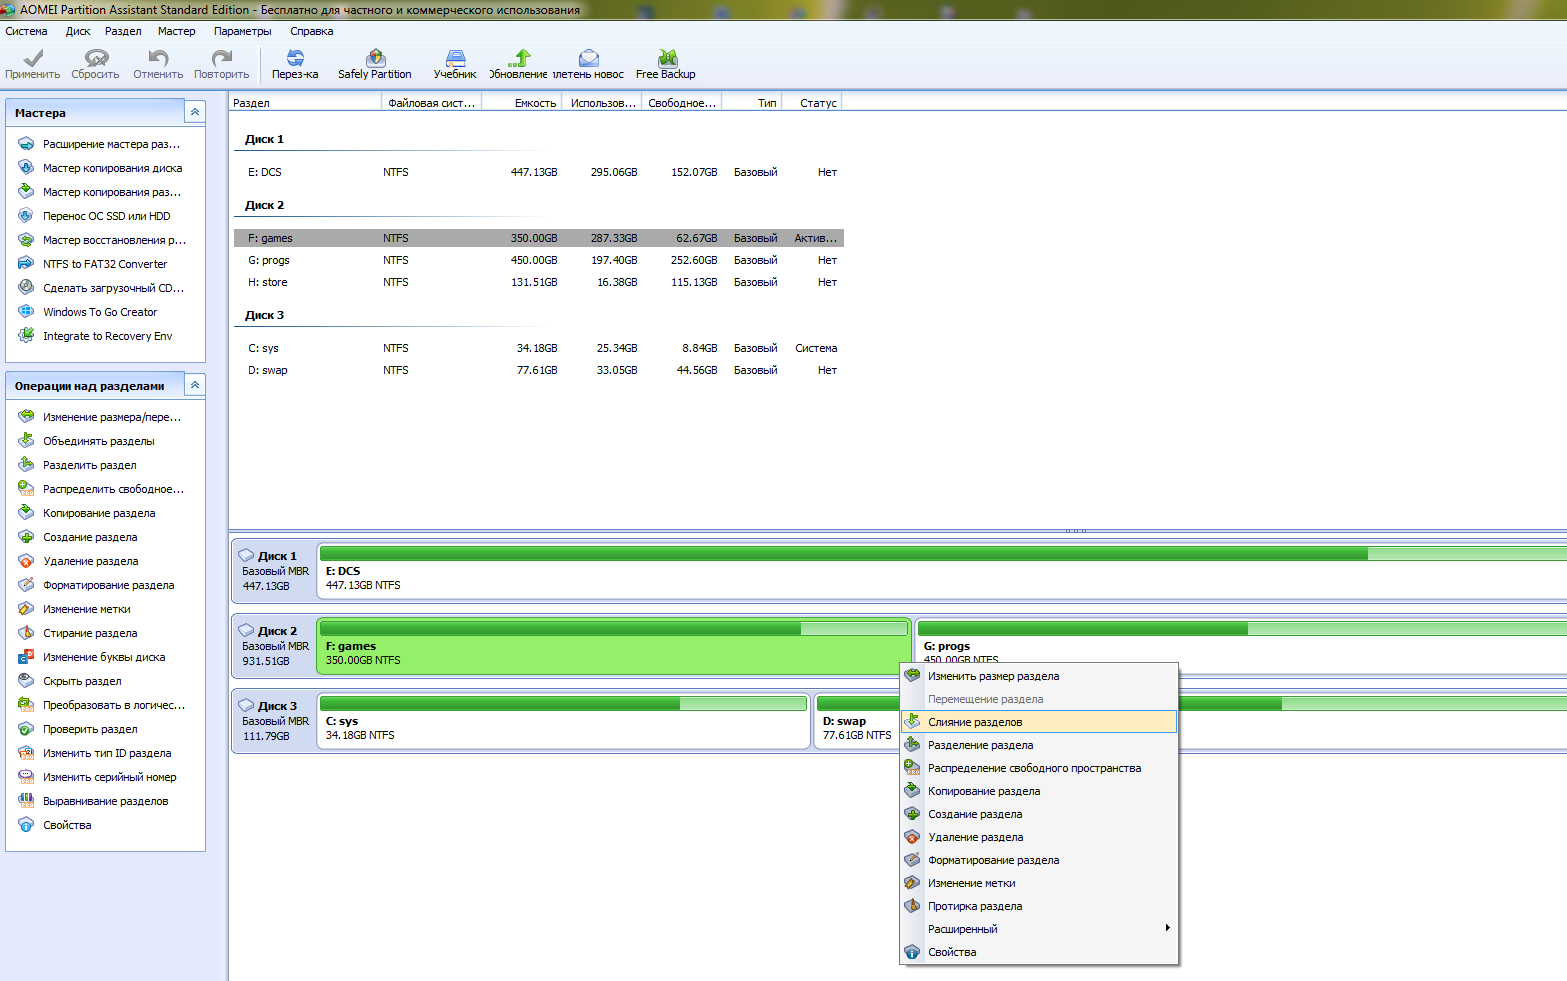Sort by Емкость column header
This screenshot has height=981, width=1567.
click(x=522, y=103)
